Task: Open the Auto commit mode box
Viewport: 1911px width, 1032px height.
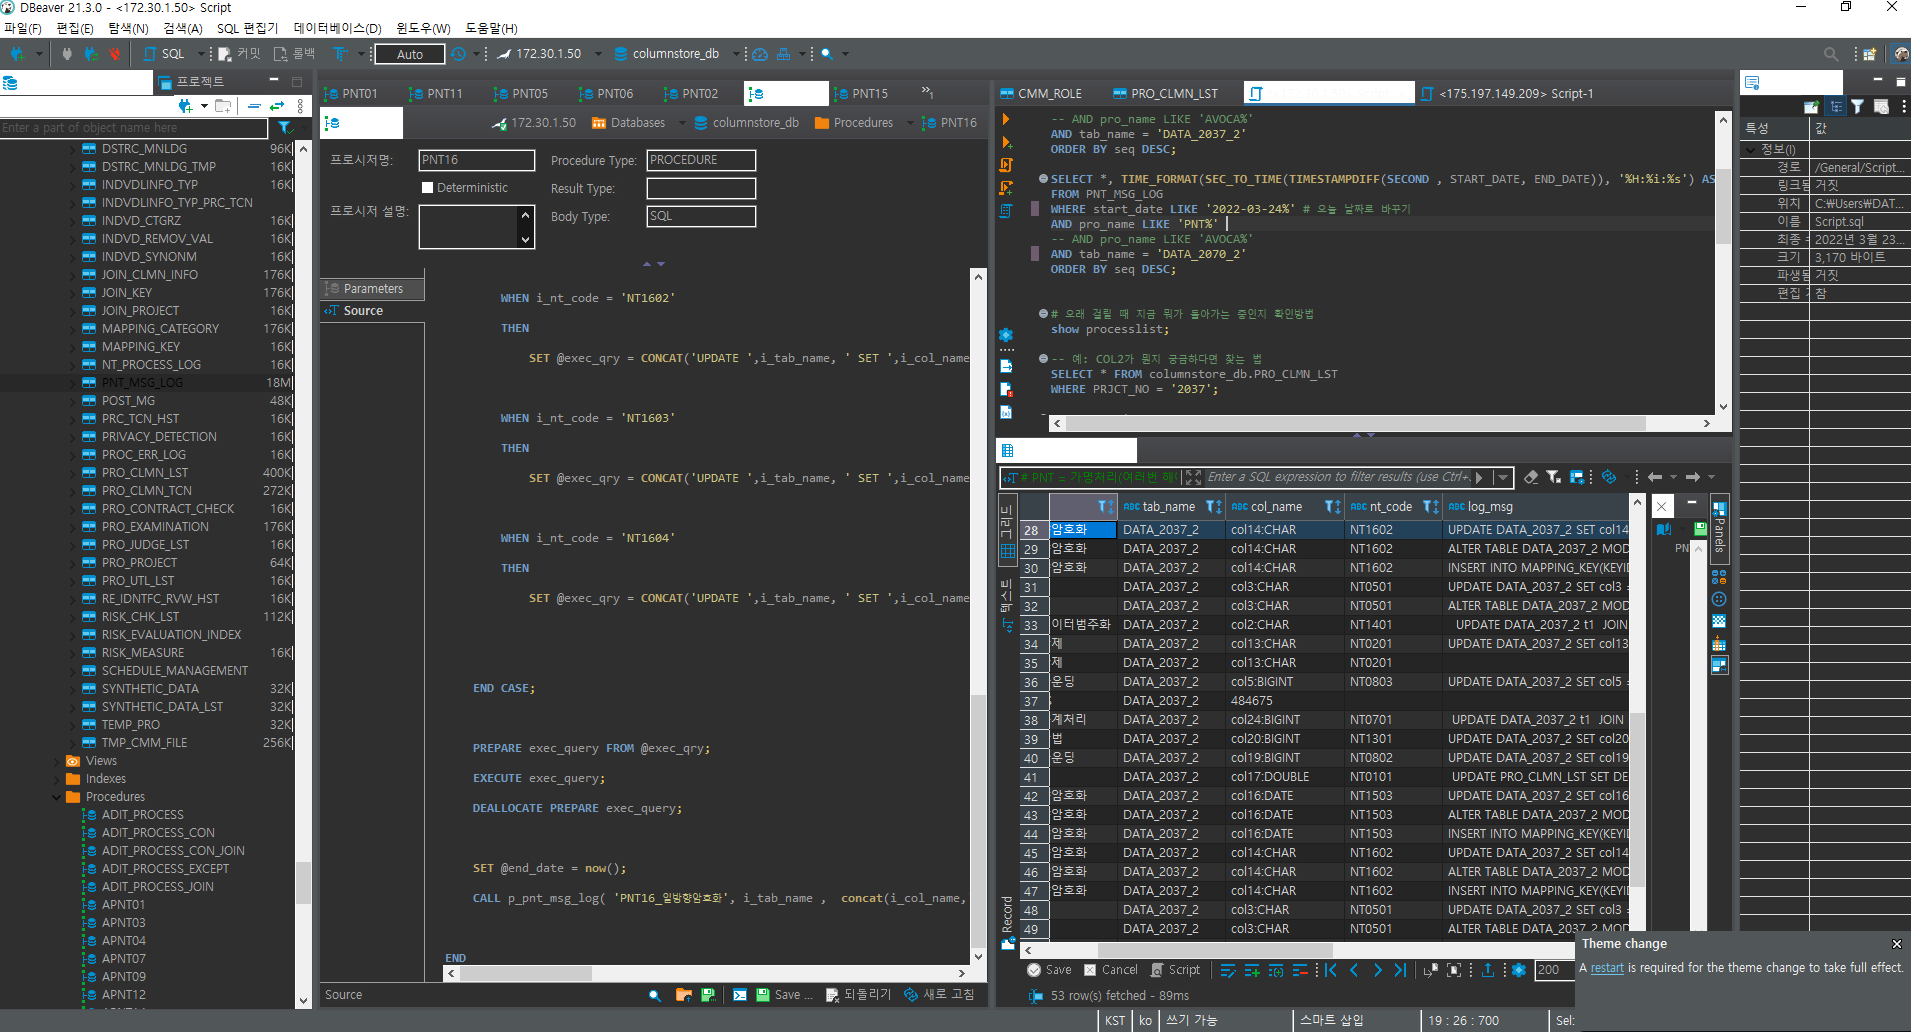Action: pyautogui.click(x=410, y=54)
